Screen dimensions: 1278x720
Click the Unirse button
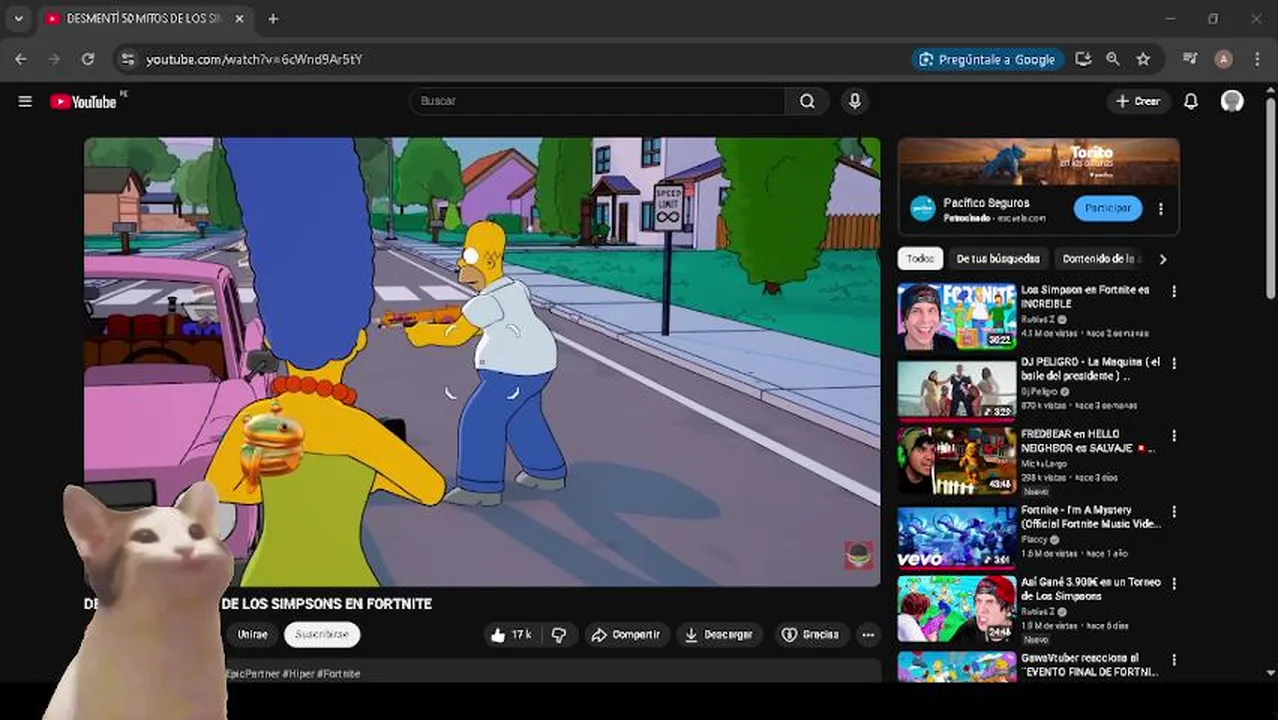point(252,635)
